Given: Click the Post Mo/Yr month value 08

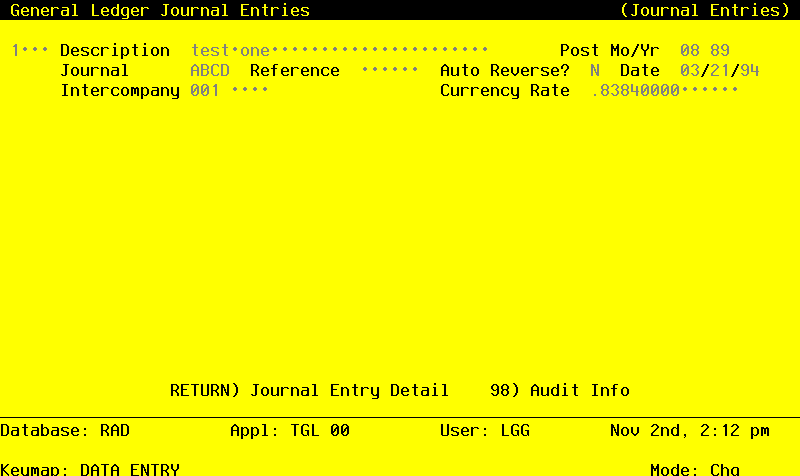Looking at the screenshot, I should 690,51.
